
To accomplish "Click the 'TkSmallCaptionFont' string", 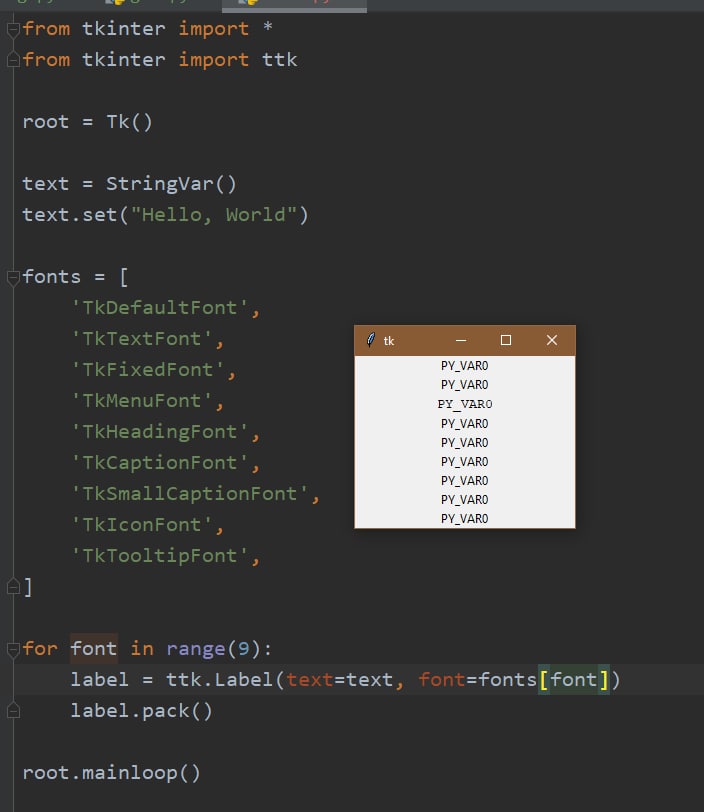I will coord(190,494).
